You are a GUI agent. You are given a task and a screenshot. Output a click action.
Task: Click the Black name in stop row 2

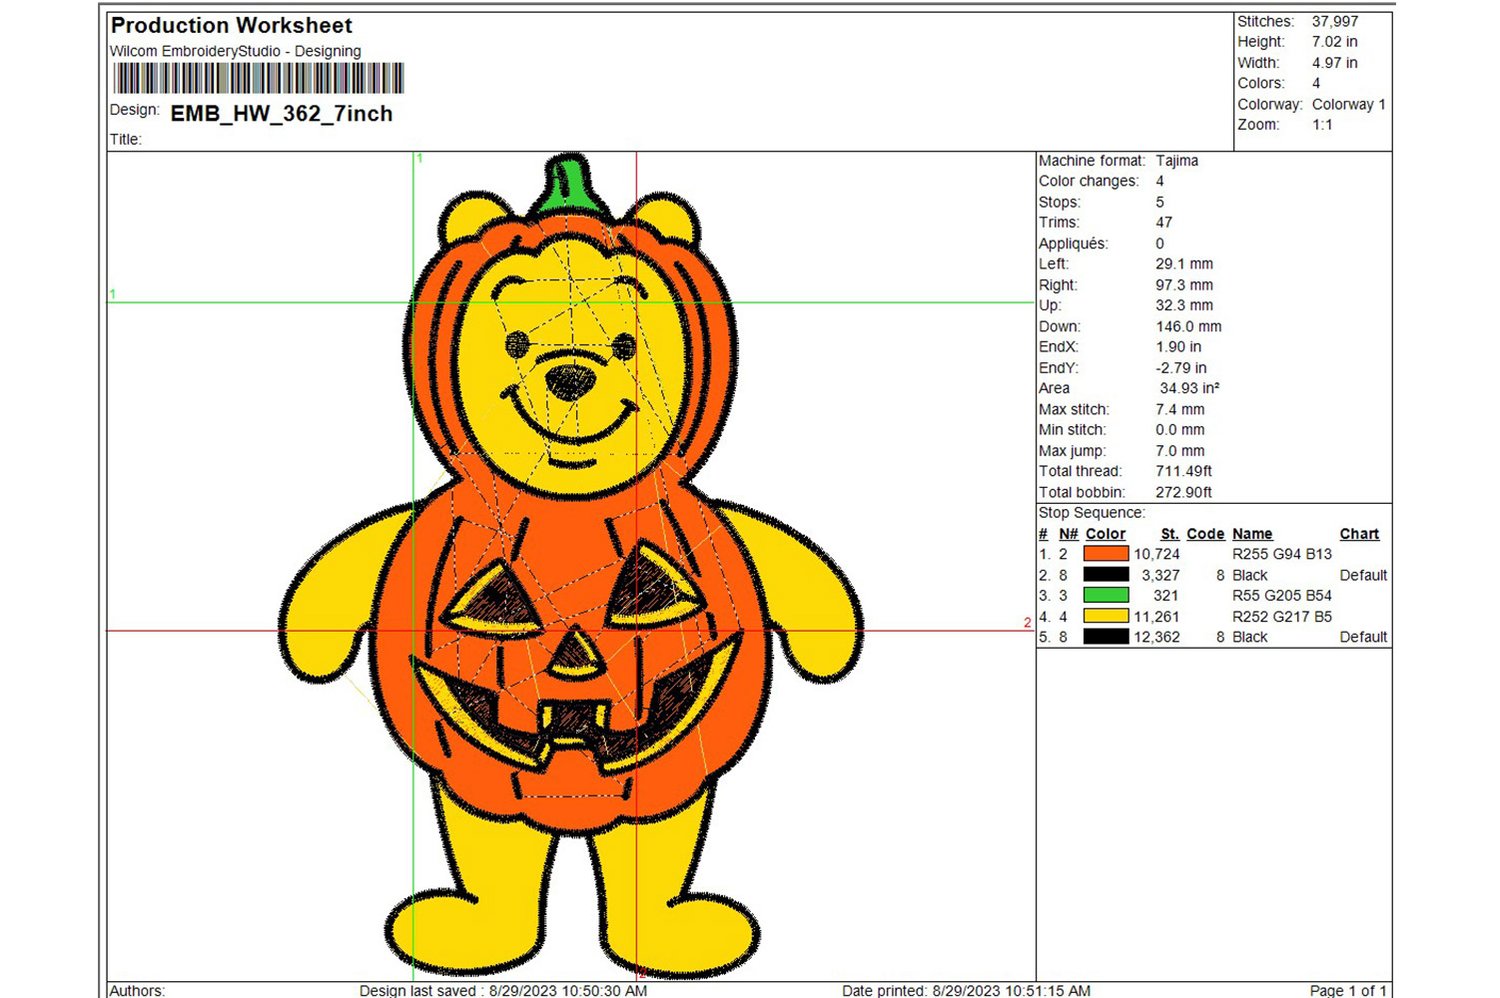coord(1250,575)
